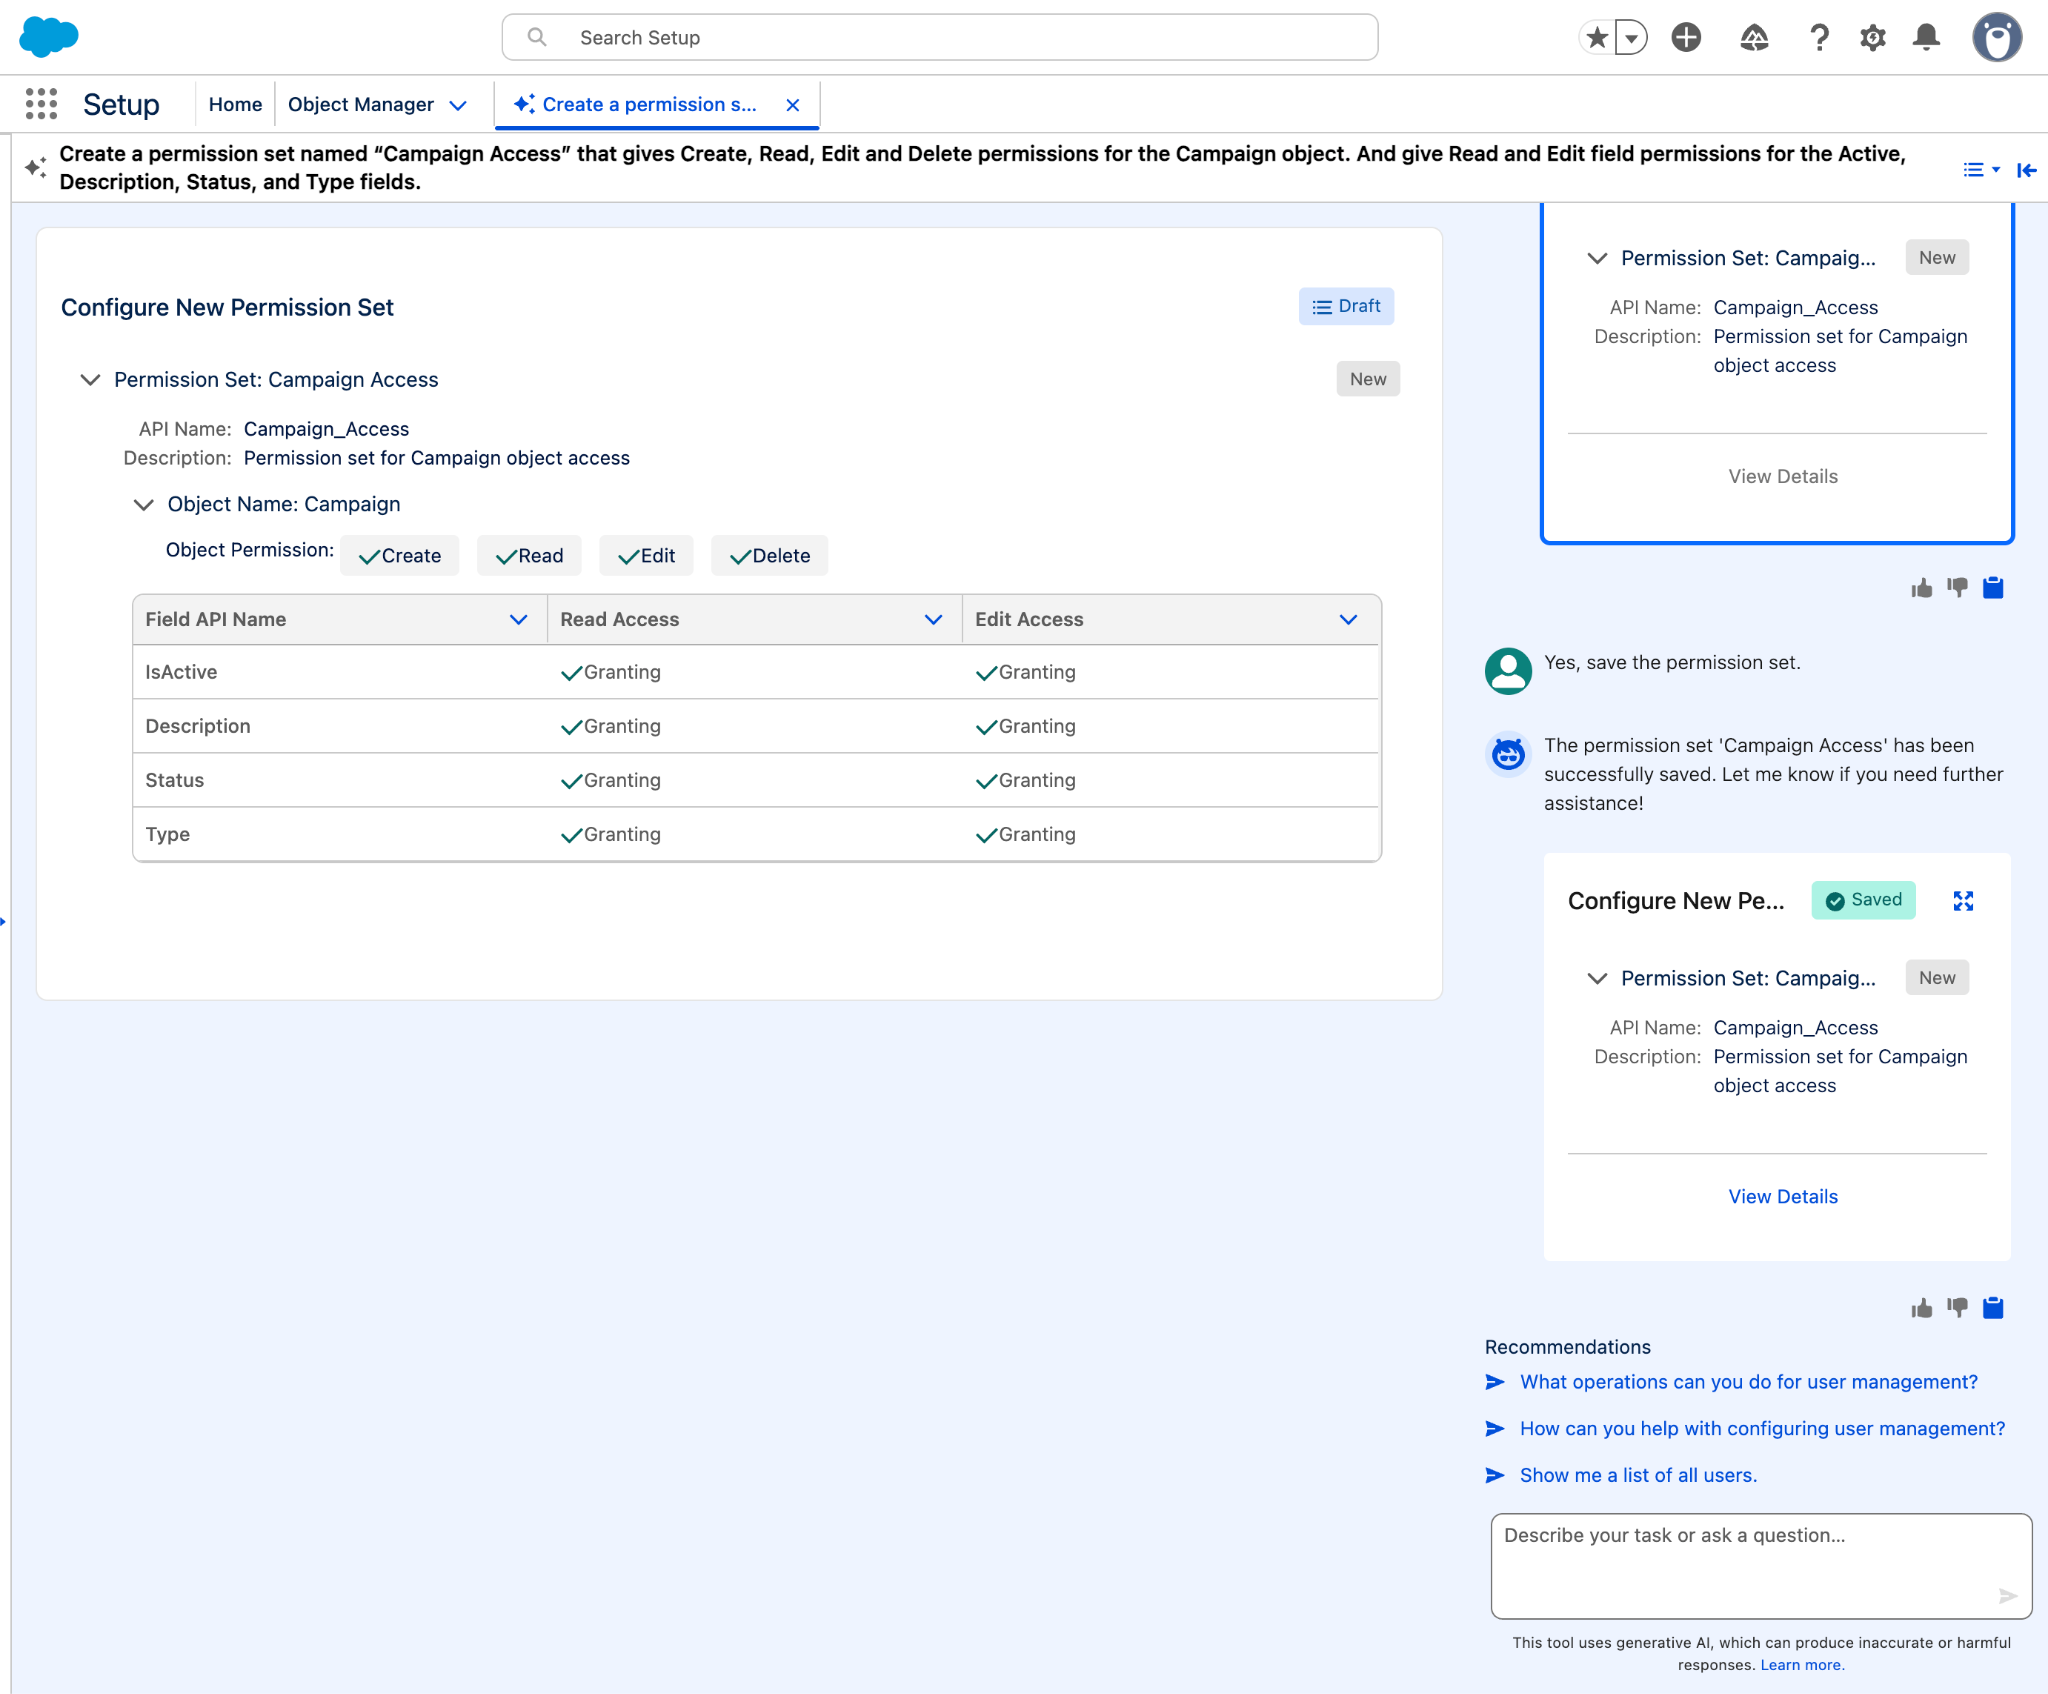Viewport: 2048px width, 1694px height.
Task: Open the Edit Access column menu
Action: (x=1349, y=620)
